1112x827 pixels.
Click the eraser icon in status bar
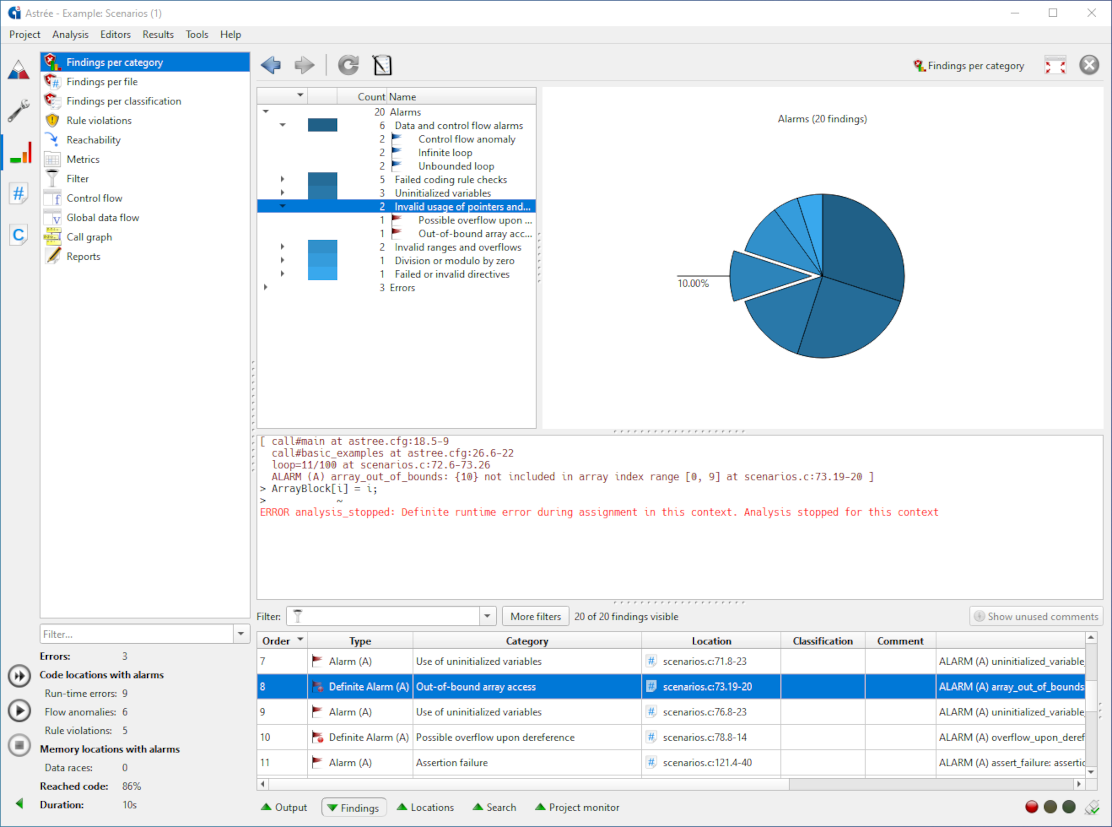tap(1092, 807)
